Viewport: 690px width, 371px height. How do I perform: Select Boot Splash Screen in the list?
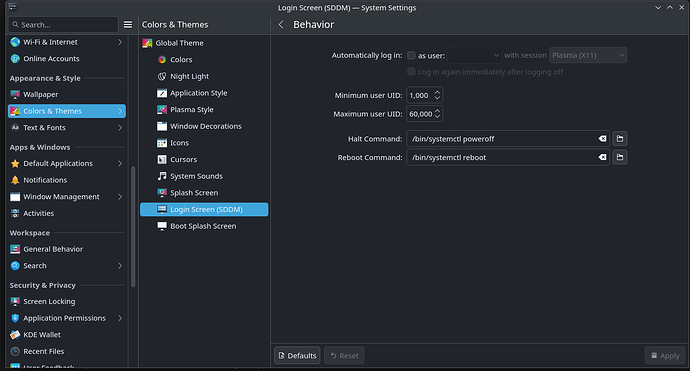pos(204,226)
